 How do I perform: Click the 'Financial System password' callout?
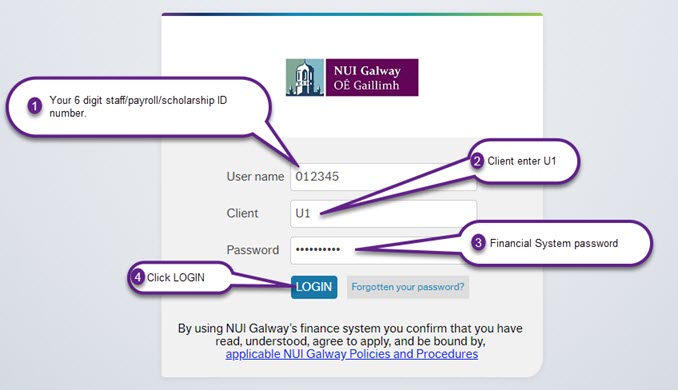click(x=553, y=243)
